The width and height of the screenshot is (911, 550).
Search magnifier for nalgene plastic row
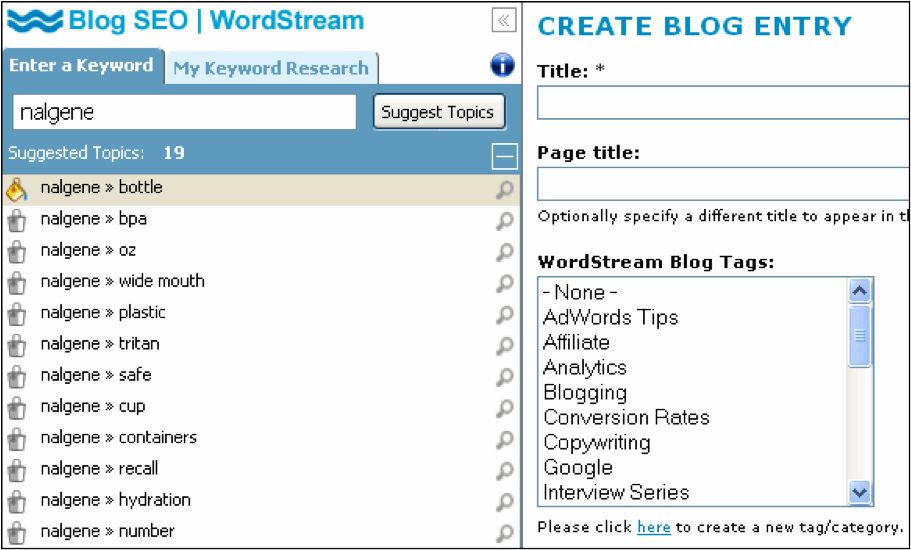(504, 315)
